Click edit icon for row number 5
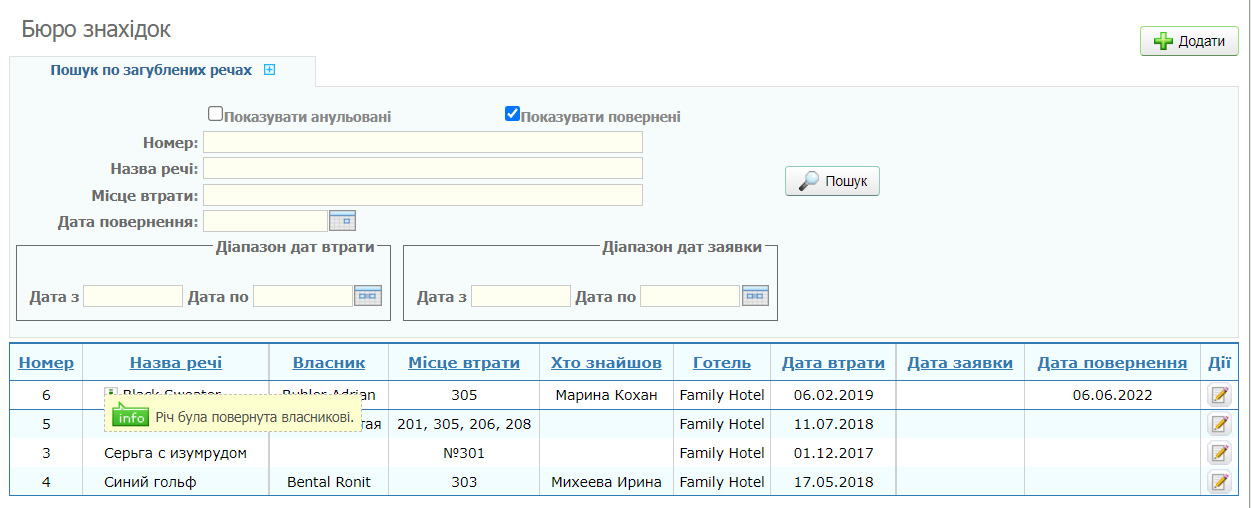This screenshot has width=1251, height=508. pyautogui.click(x=1219, y=424)
